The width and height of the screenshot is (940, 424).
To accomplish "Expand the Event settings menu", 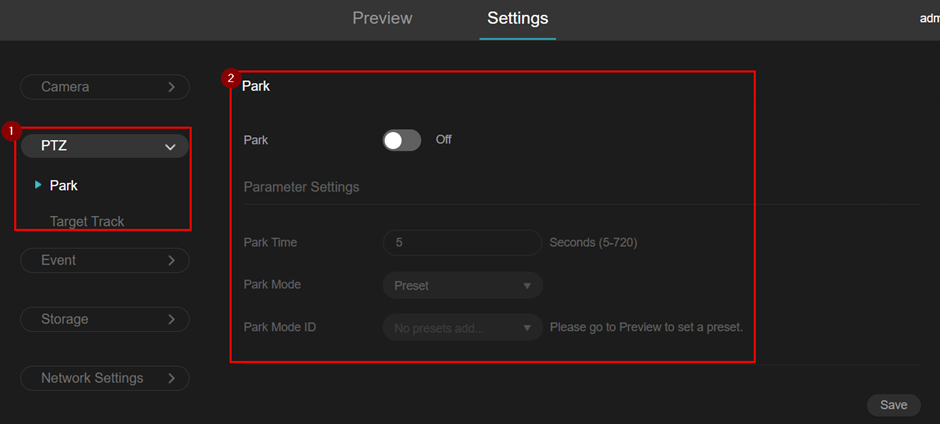I will [x=105, y=260].
